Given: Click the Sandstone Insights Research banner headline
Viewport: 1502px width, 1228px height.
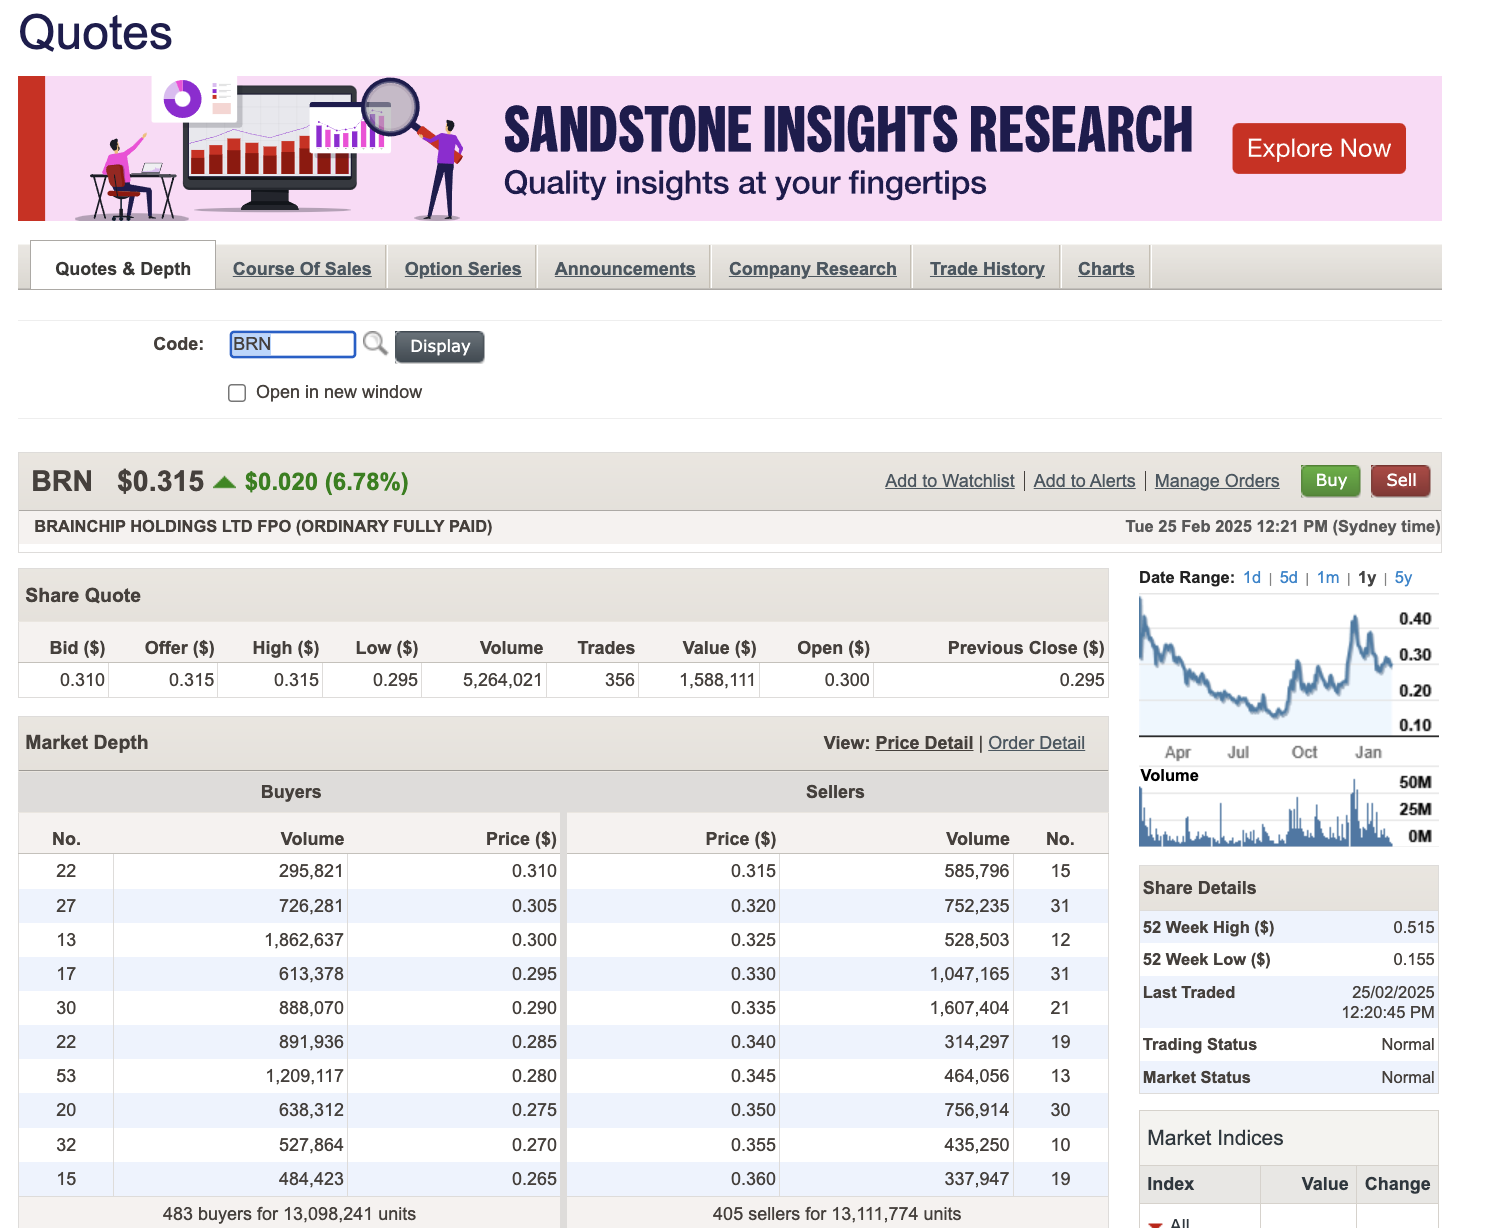Looking at the screenshot, I should pyautogui.click(x=848, y=130).
